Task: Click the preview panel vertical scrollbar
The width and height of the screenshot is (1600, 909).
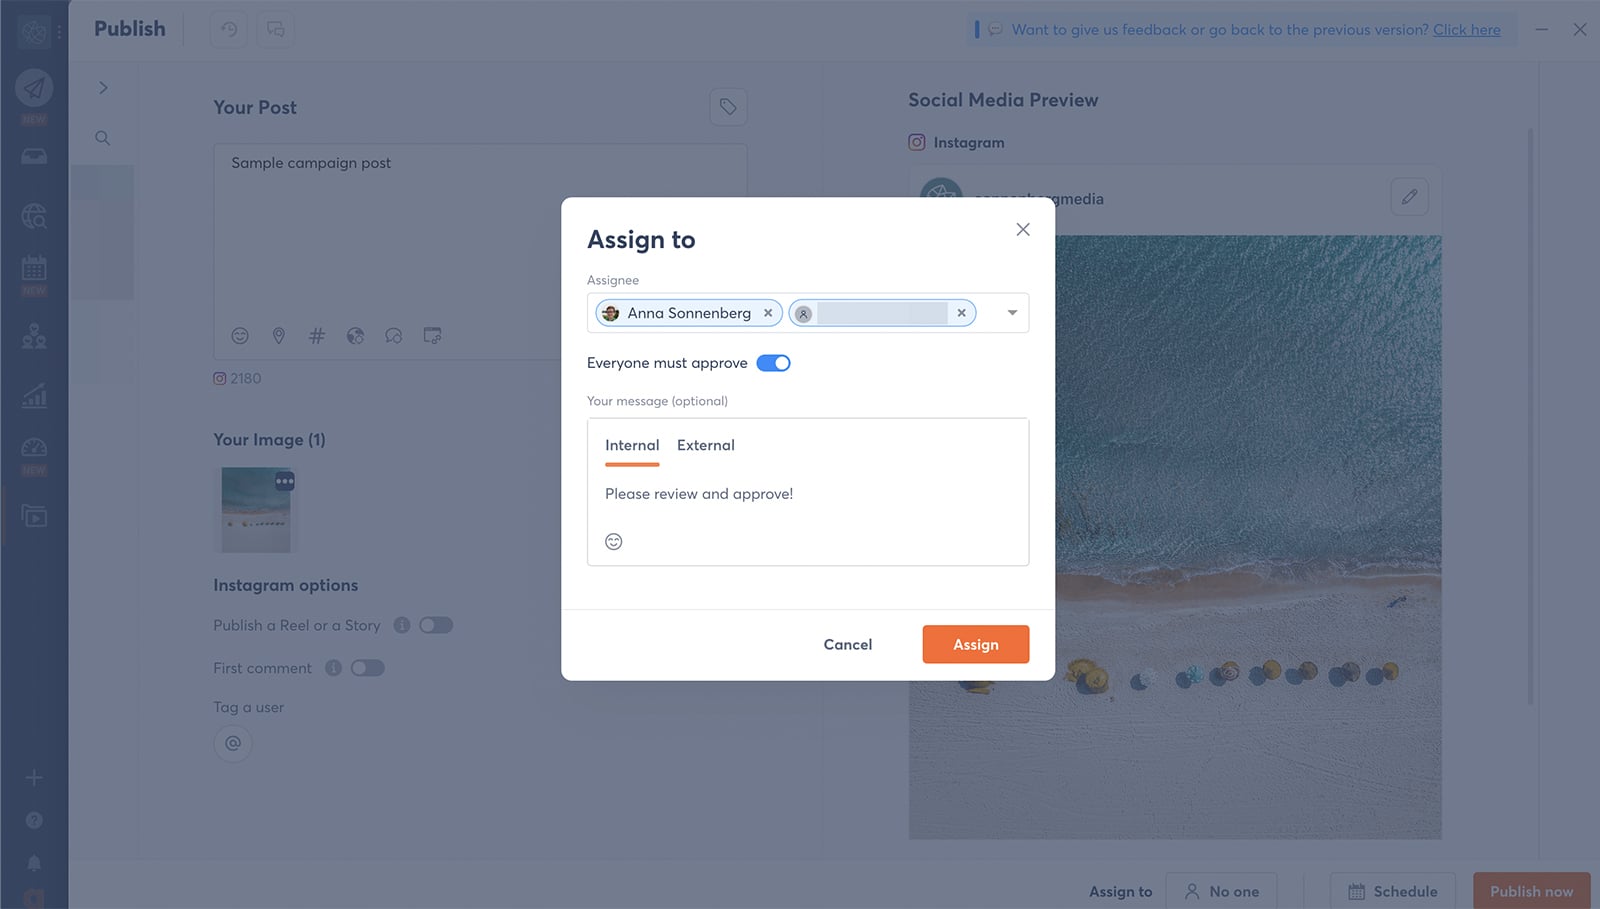Action: click(1530, 417)
